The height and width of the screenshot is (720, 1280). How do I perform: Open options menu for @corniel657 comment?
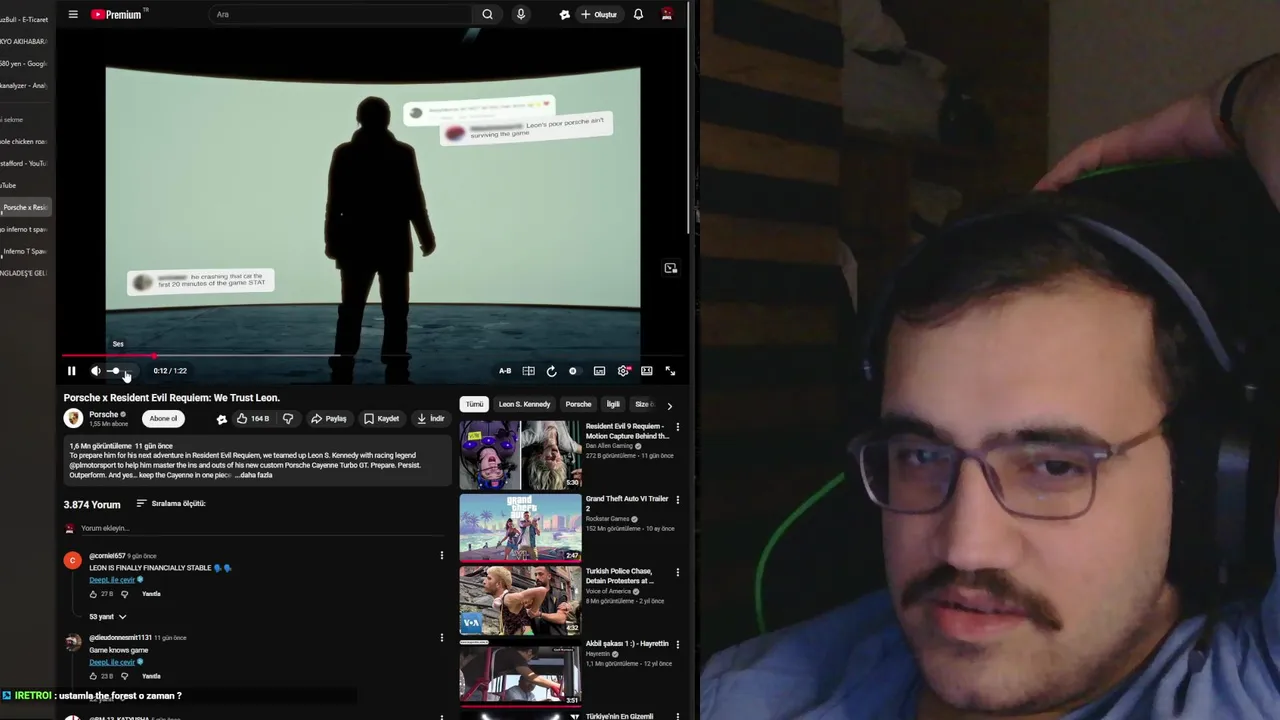click(441, 555)
